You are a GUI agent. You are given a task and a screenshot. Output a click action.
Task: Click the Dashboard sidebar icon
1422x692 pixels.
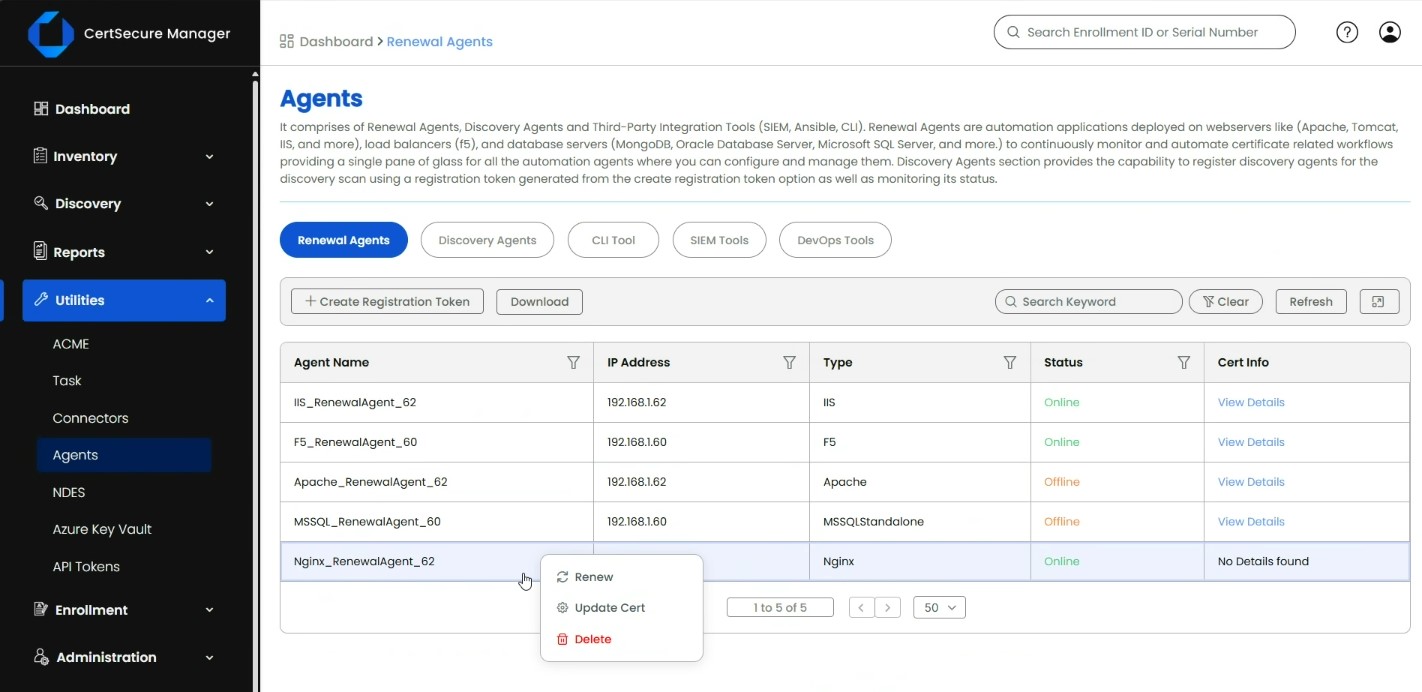[41, 108]
